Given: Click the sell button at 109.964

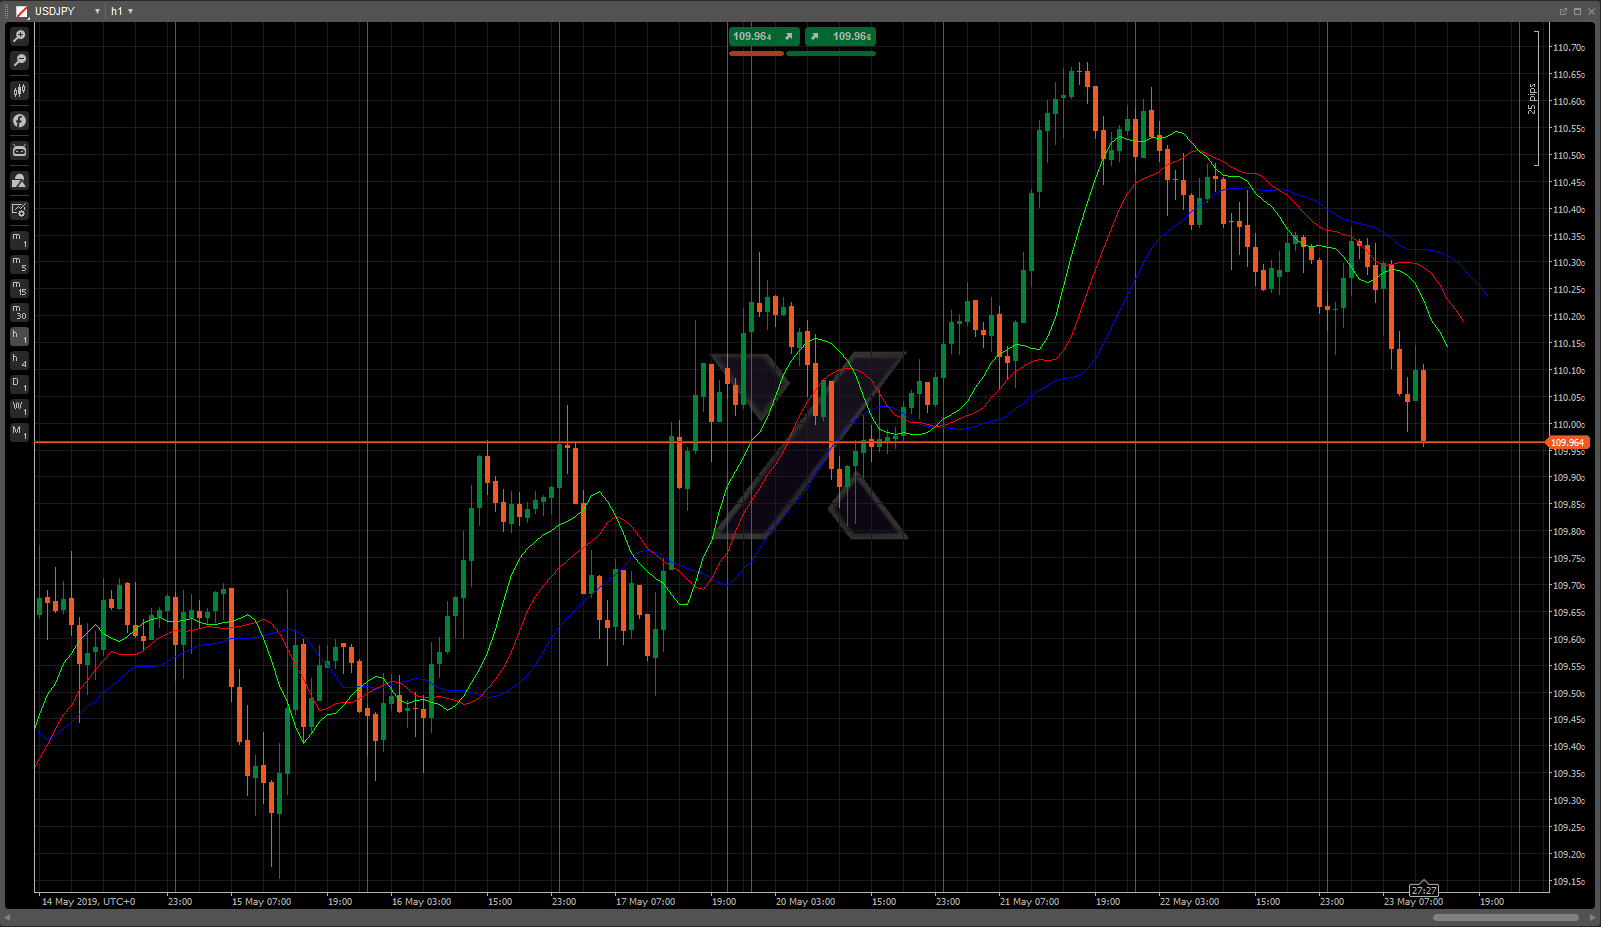Looking at the screenshot, I should (763, 37).
